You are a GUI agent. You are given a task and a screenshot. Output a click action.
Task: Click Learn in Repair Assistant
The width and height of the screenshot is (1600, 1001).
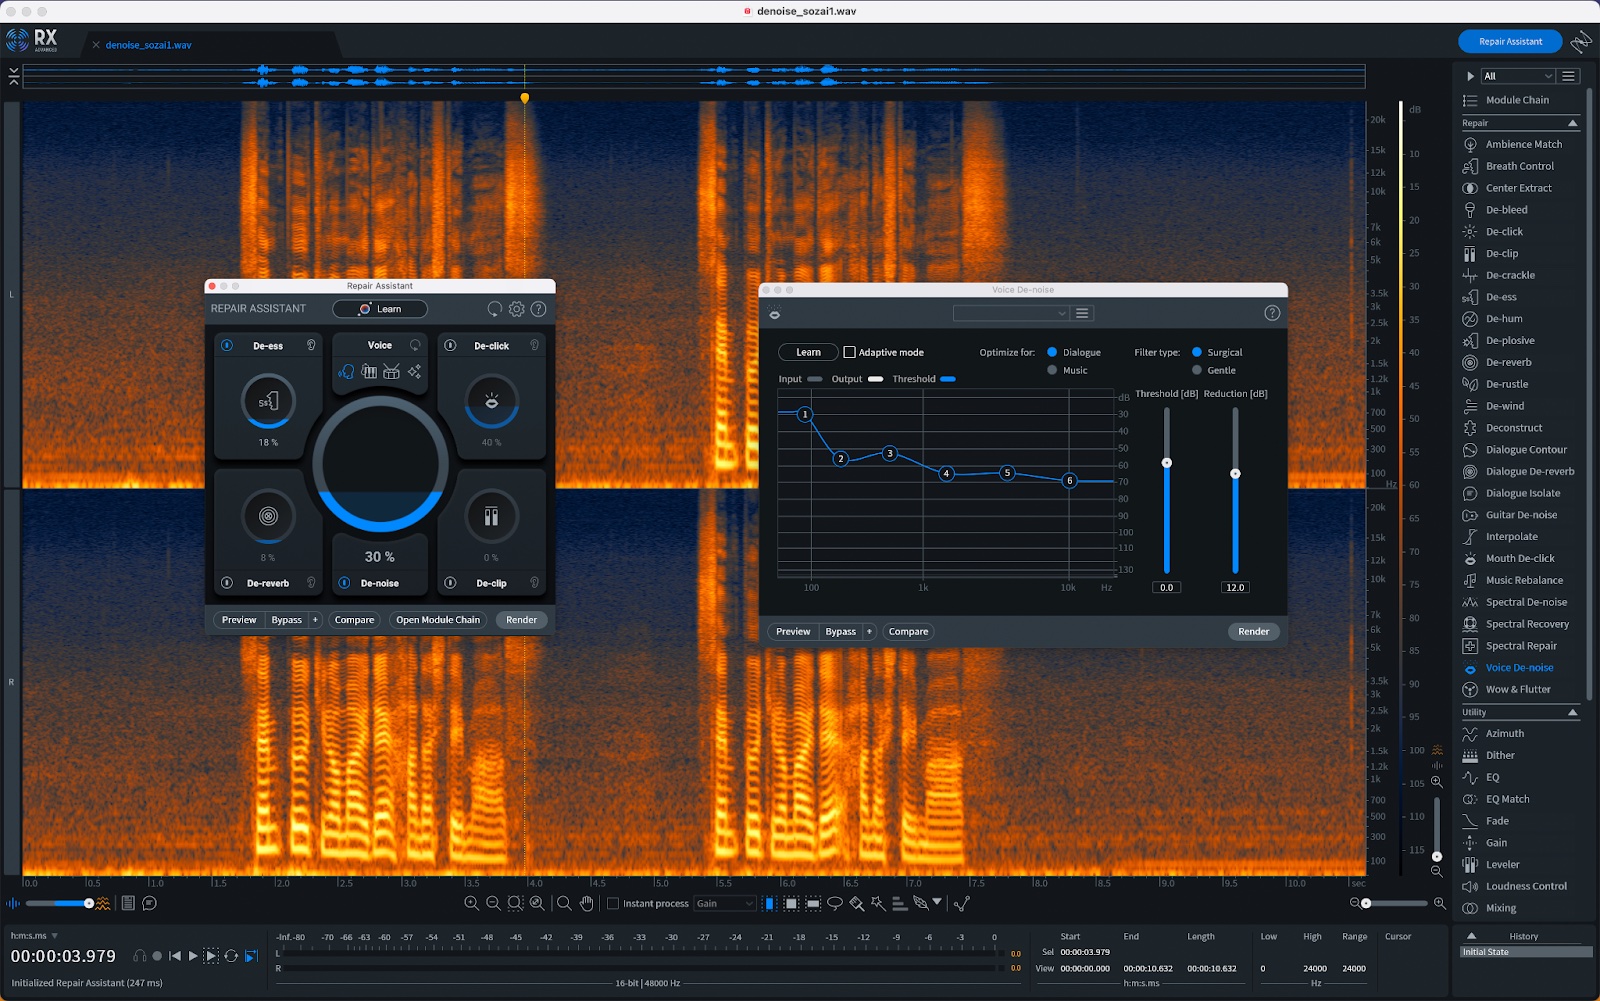pos(380,309)
